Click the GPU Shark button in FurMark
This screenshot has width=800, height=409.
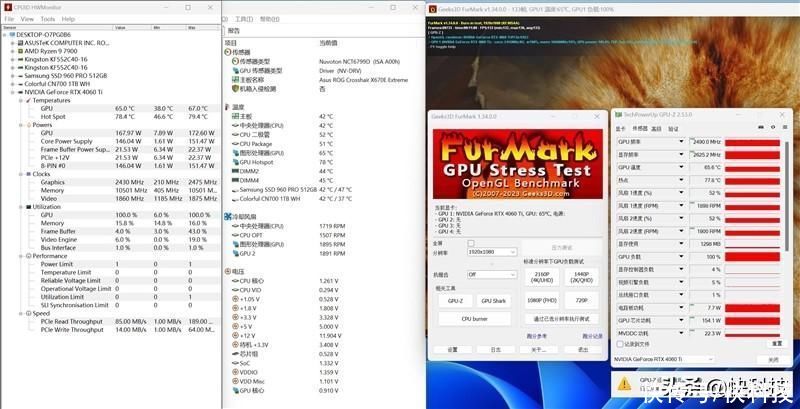point(493,301)
